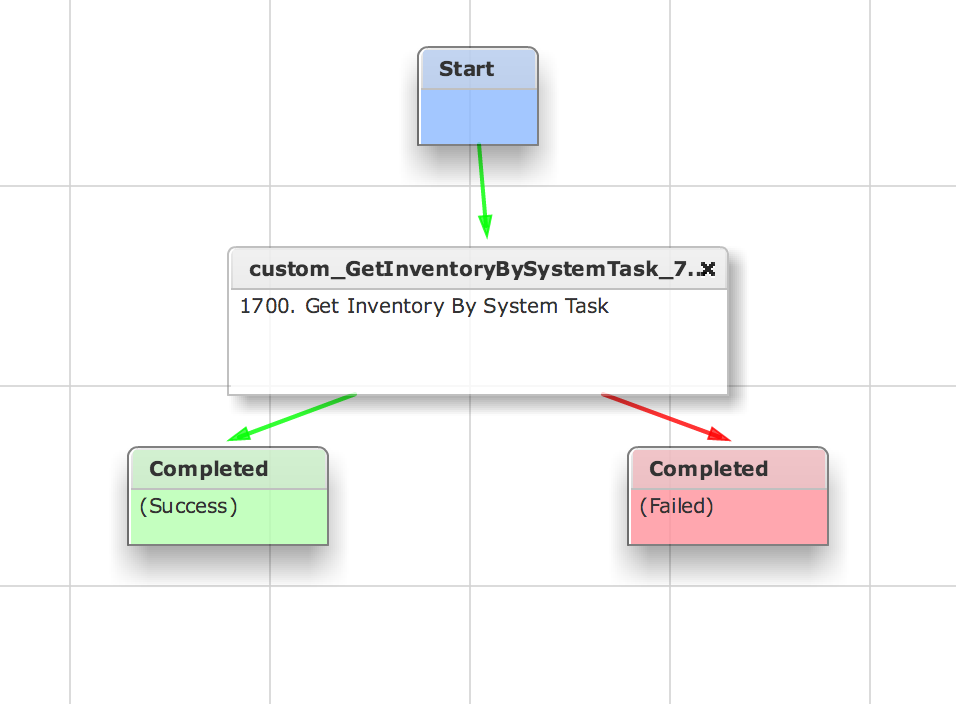Click the '(Failed)' label text
This screenshot has height=704, width=956.
click(x=677, y=506)
